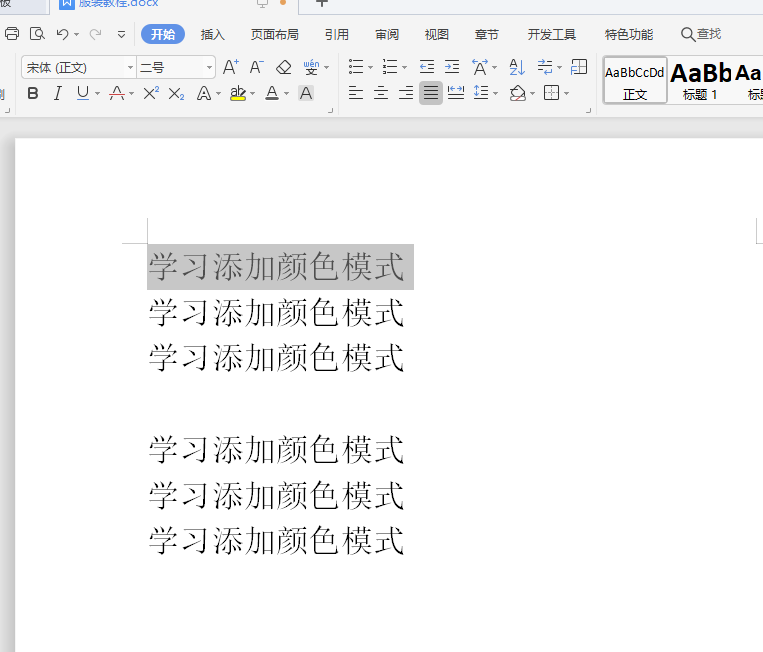The height and width of the screenshot is (652, 763).
Task: Apply distributed alignment
Action: (456, 92)
